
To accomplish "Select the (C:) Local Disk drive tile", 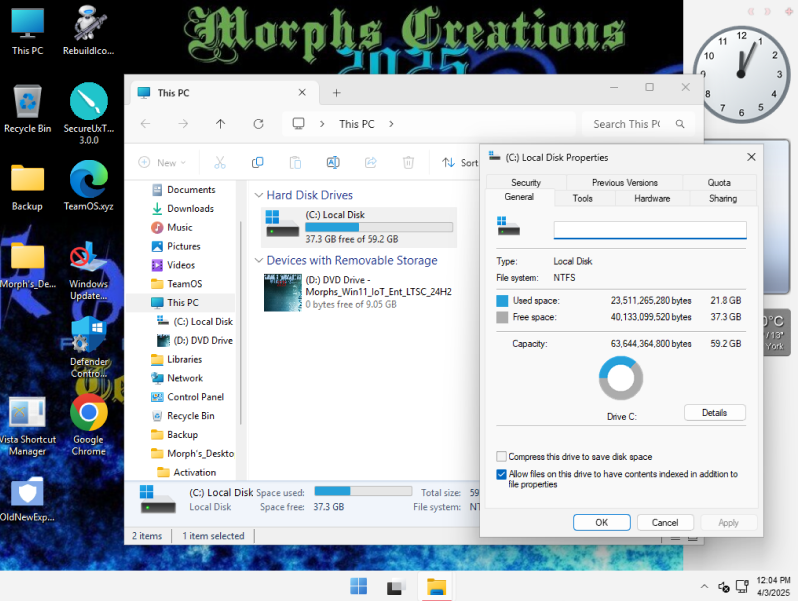I will (359, 227).
